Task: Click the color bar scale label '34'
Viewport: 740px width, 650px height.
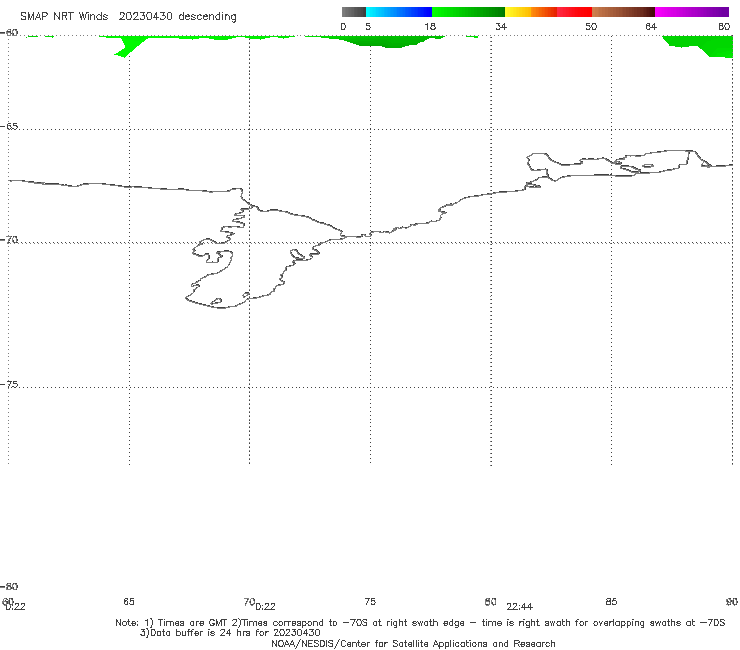Action: 501,26
